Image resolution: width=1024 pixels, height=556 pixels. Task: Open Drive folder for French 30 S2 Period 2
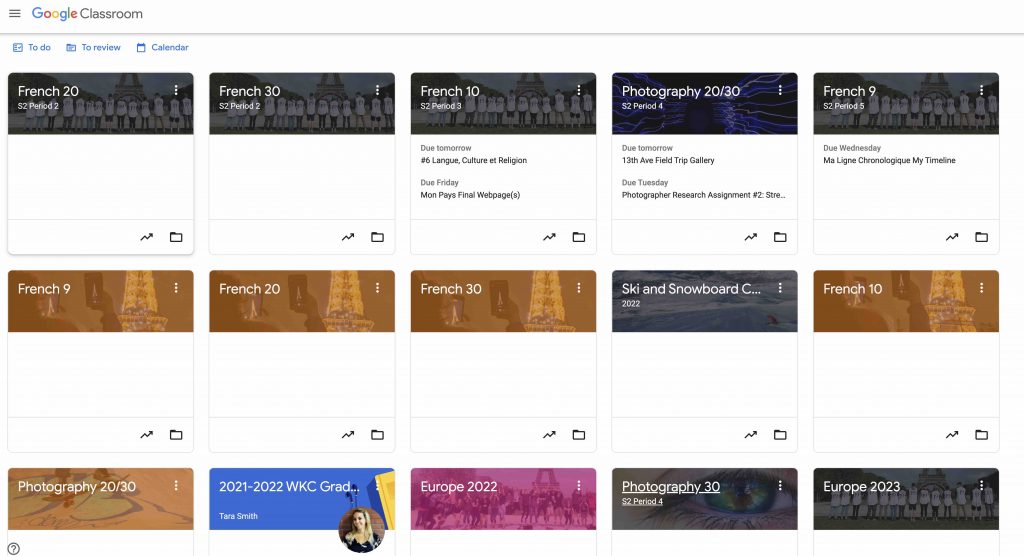[377, 237]
